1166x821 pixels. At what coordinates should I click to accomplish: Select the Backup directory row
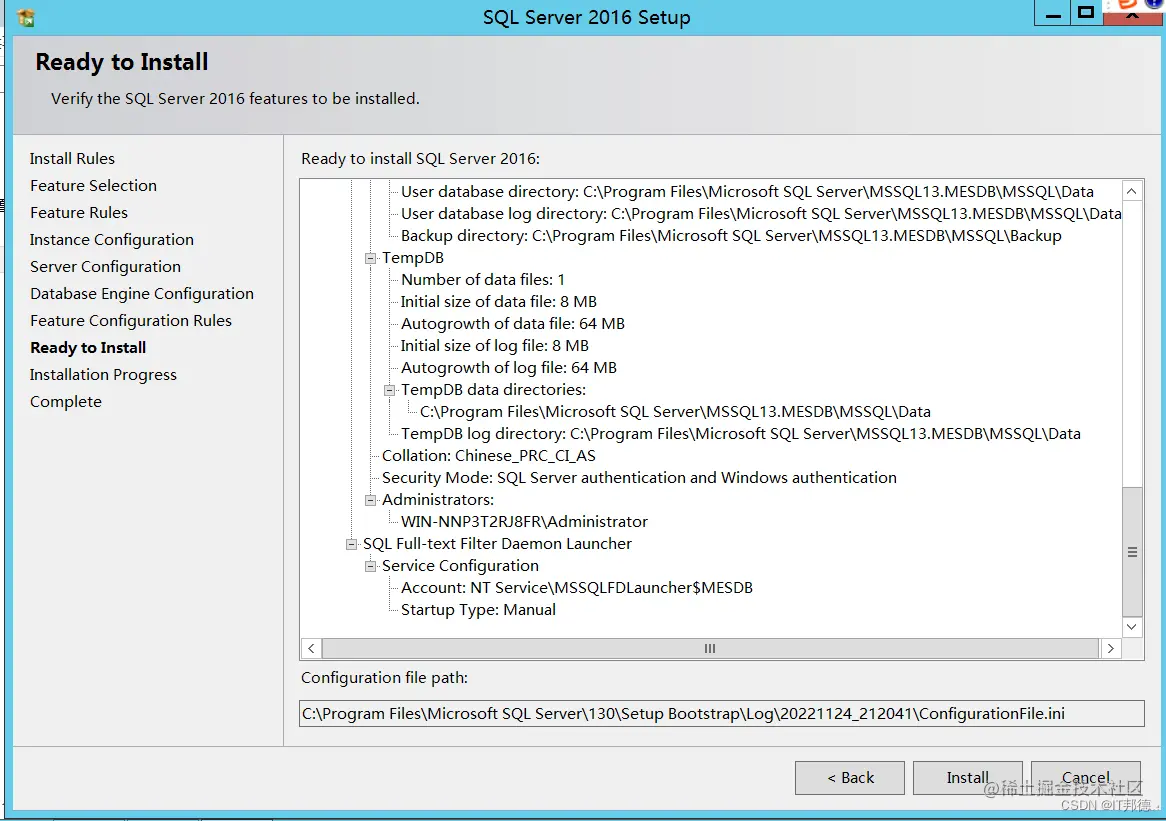coord(731,236)
